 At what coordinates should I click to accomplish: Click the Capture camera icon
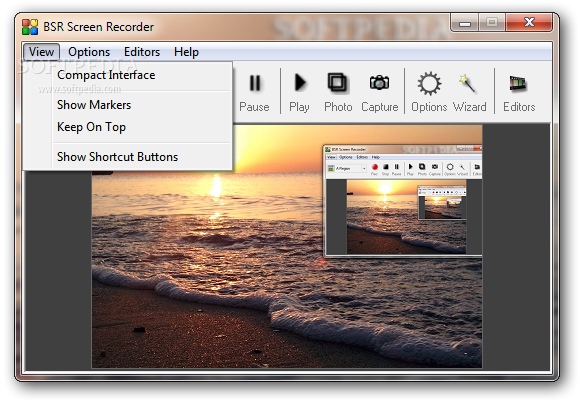click(379, 82)
